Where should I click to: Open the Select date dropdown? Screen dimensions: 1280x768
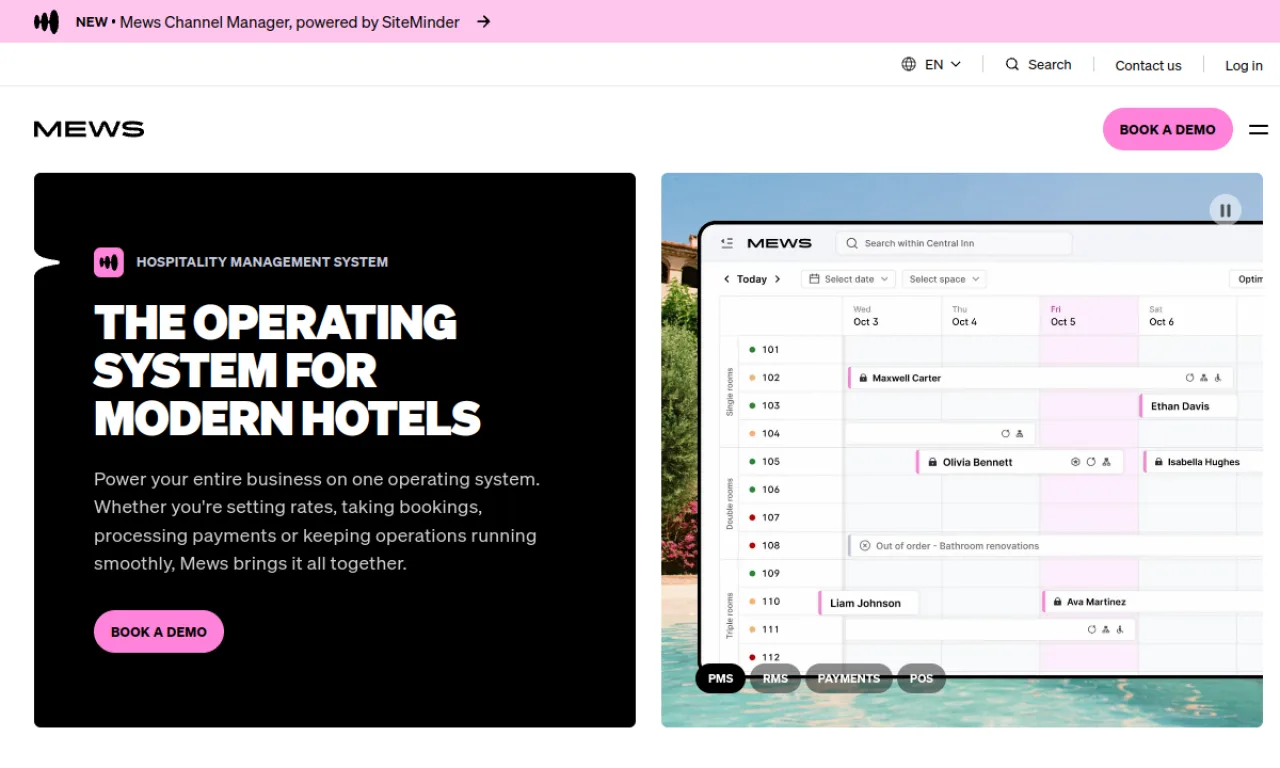pos(847,279)
